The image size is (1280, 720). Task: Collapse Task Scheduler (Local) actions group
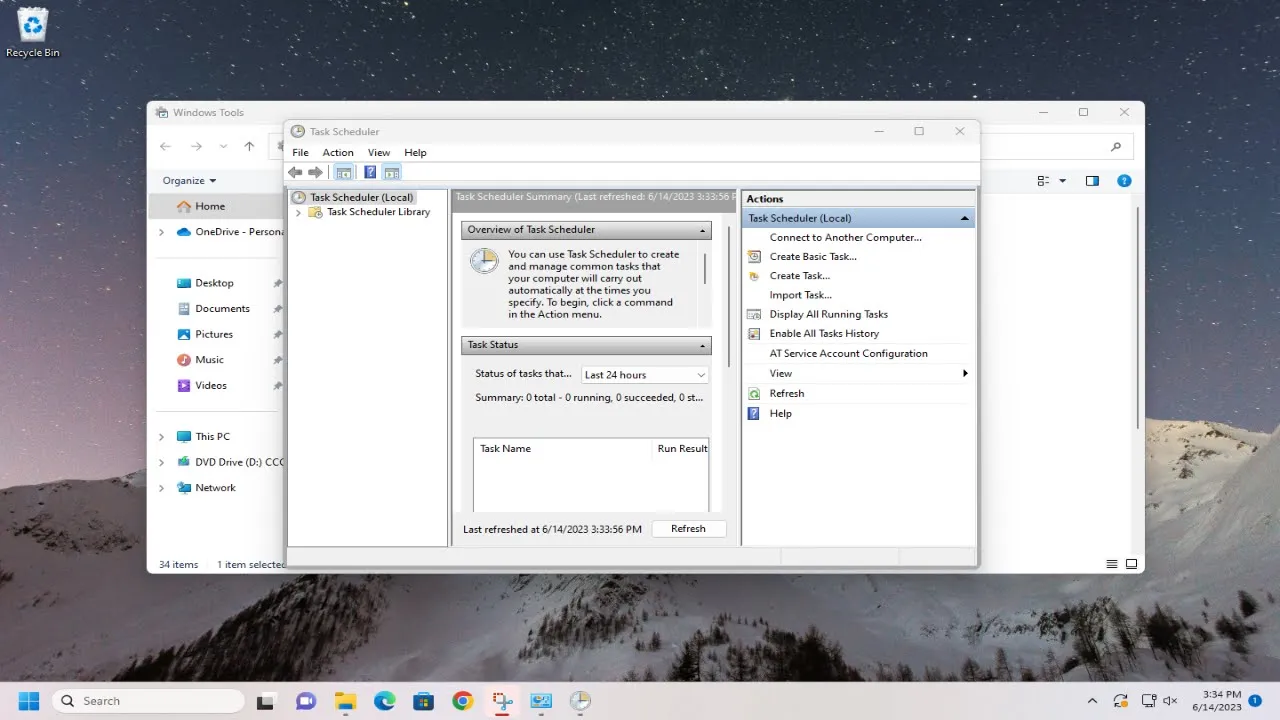point(964,218)
